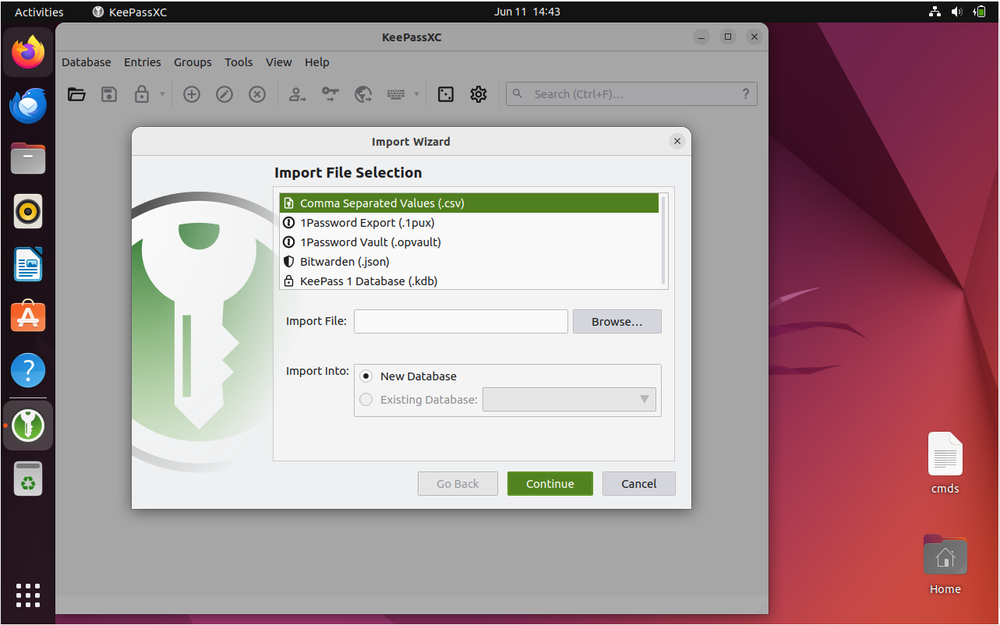Copy username to clipboard

pyautogui.click(x=297, y=93)
